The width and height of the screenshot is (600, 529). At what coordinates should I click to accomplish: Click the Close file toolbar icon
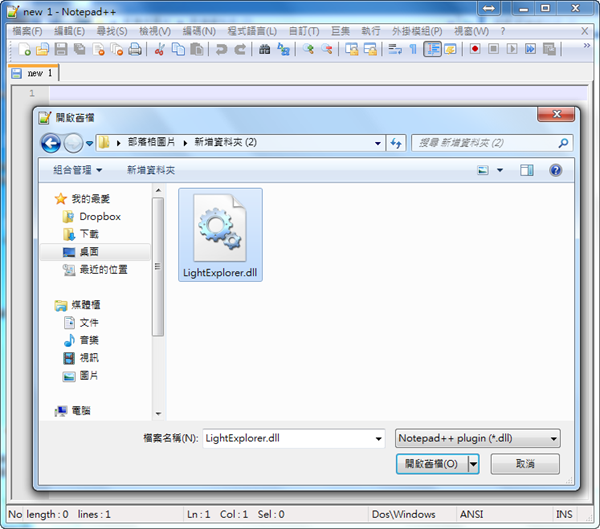[98, 49]
